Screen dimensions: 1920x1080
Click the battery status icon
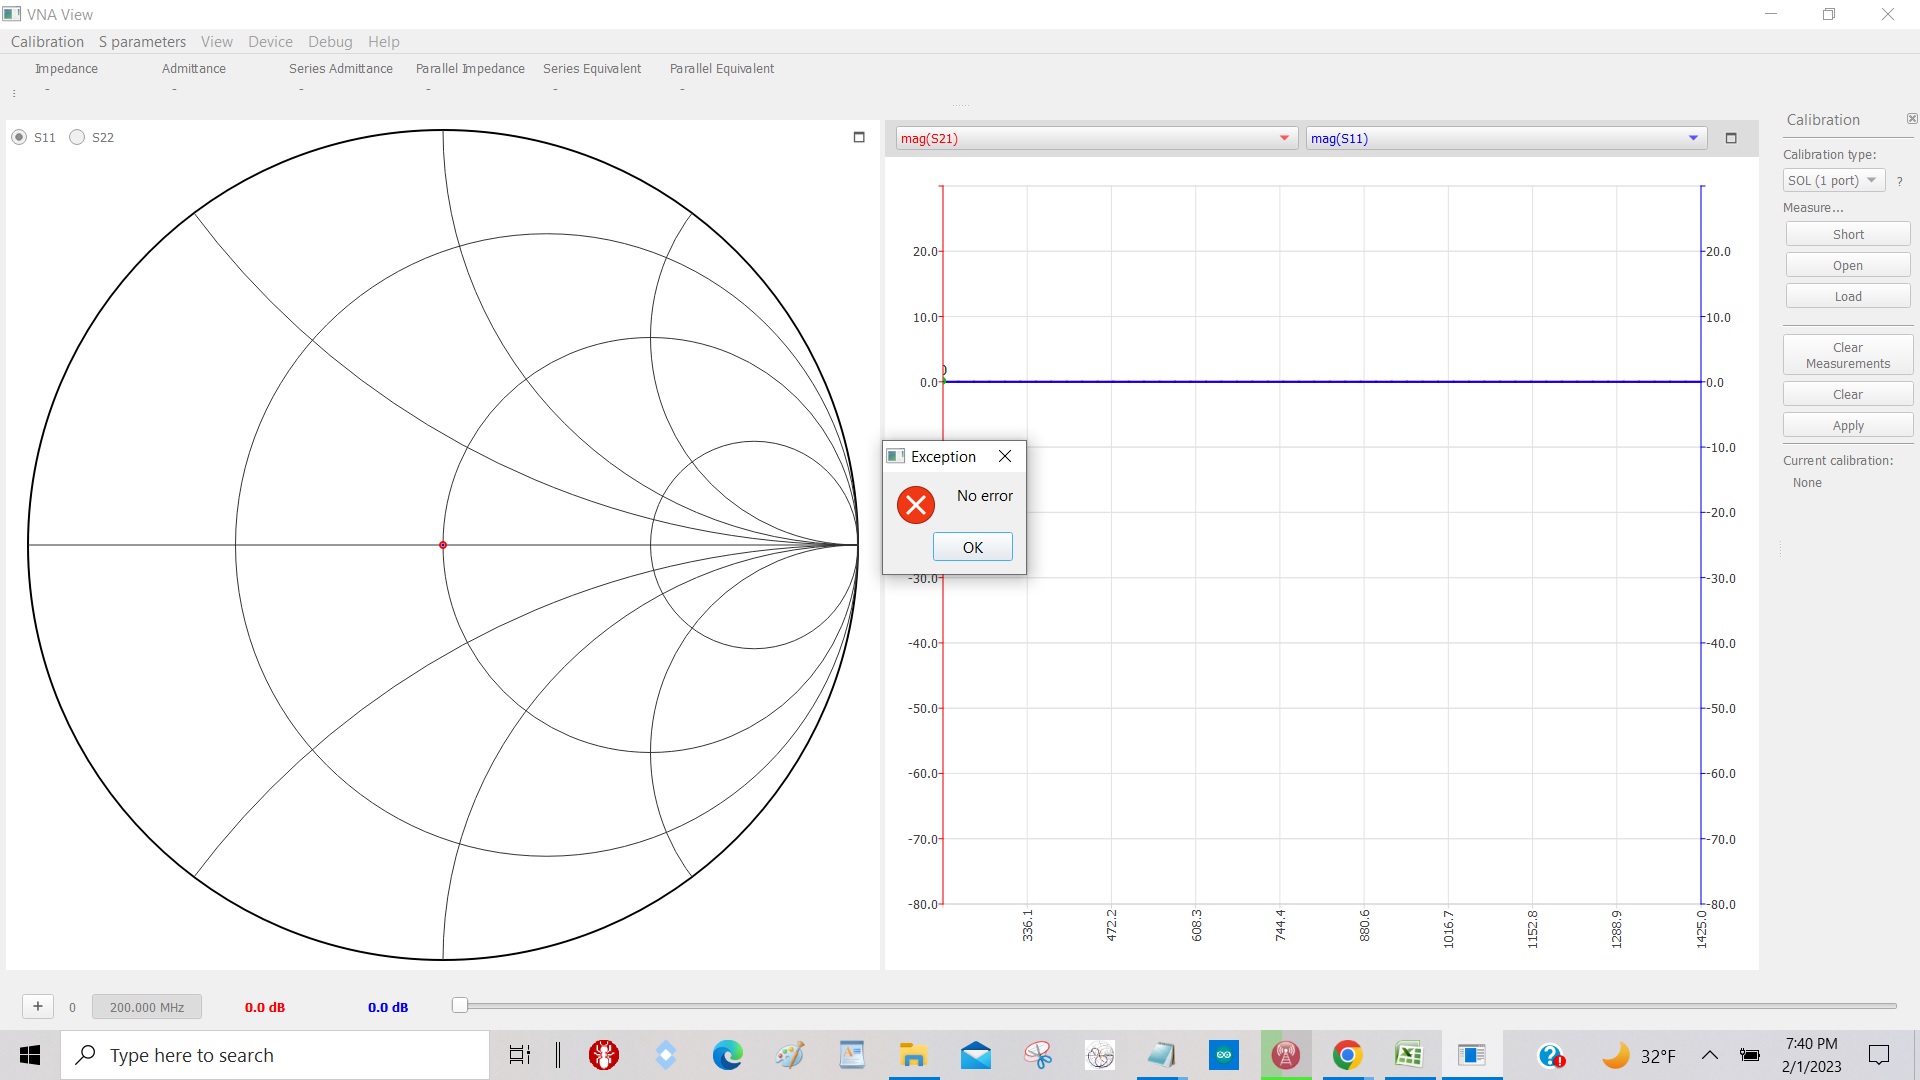coord(1750,1055)
